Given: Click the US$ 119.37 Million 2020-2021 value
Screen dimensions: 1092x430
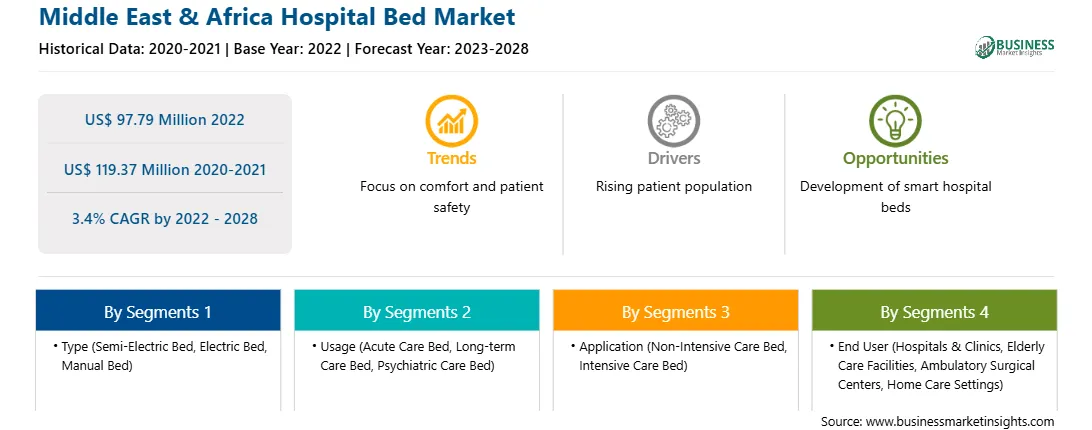Looking at the screenshot, I should click(164, 169).
